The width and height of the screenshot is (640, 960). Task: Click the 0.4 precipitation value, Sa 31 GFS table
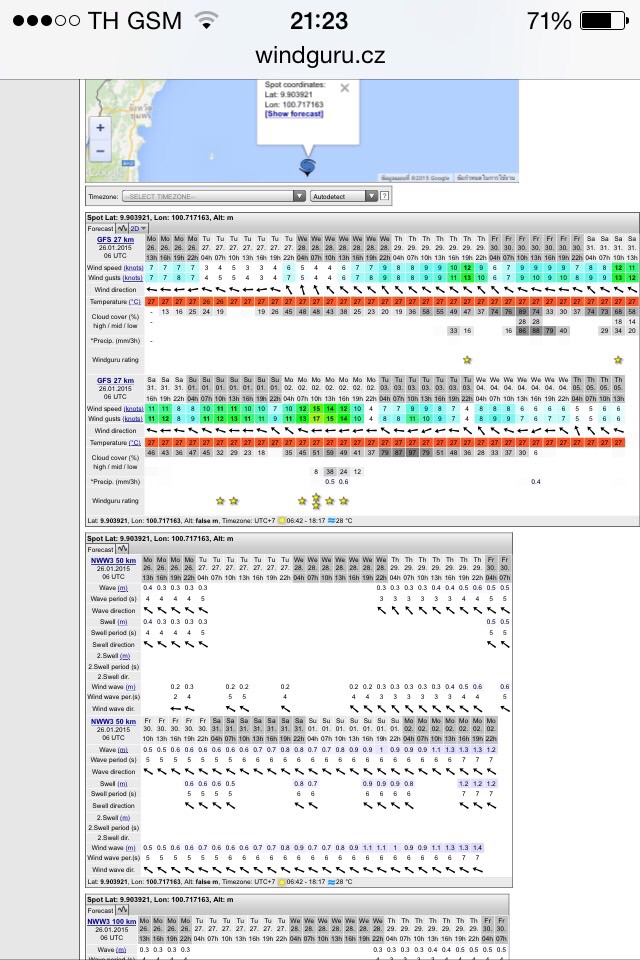pos(536,482)
